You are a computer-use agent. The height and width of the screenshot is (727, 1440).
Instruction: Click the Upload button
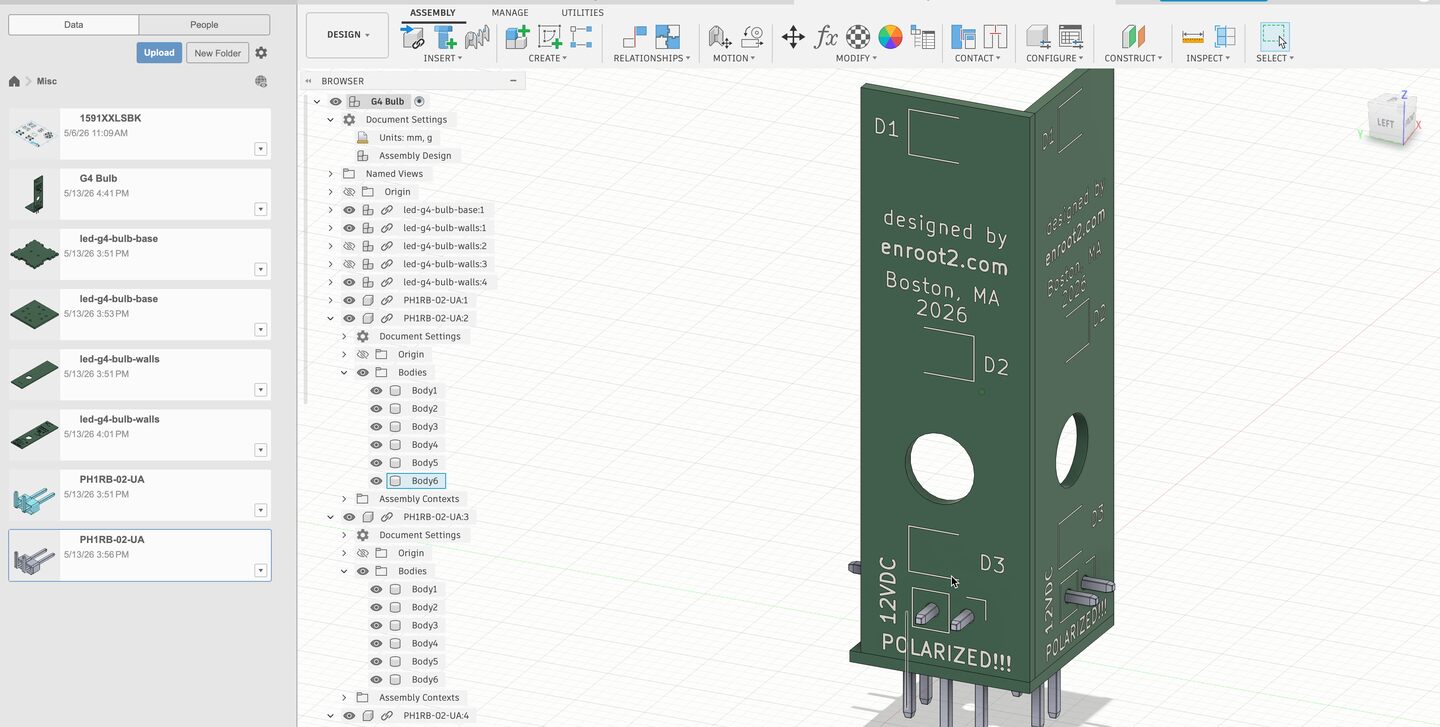159,53
